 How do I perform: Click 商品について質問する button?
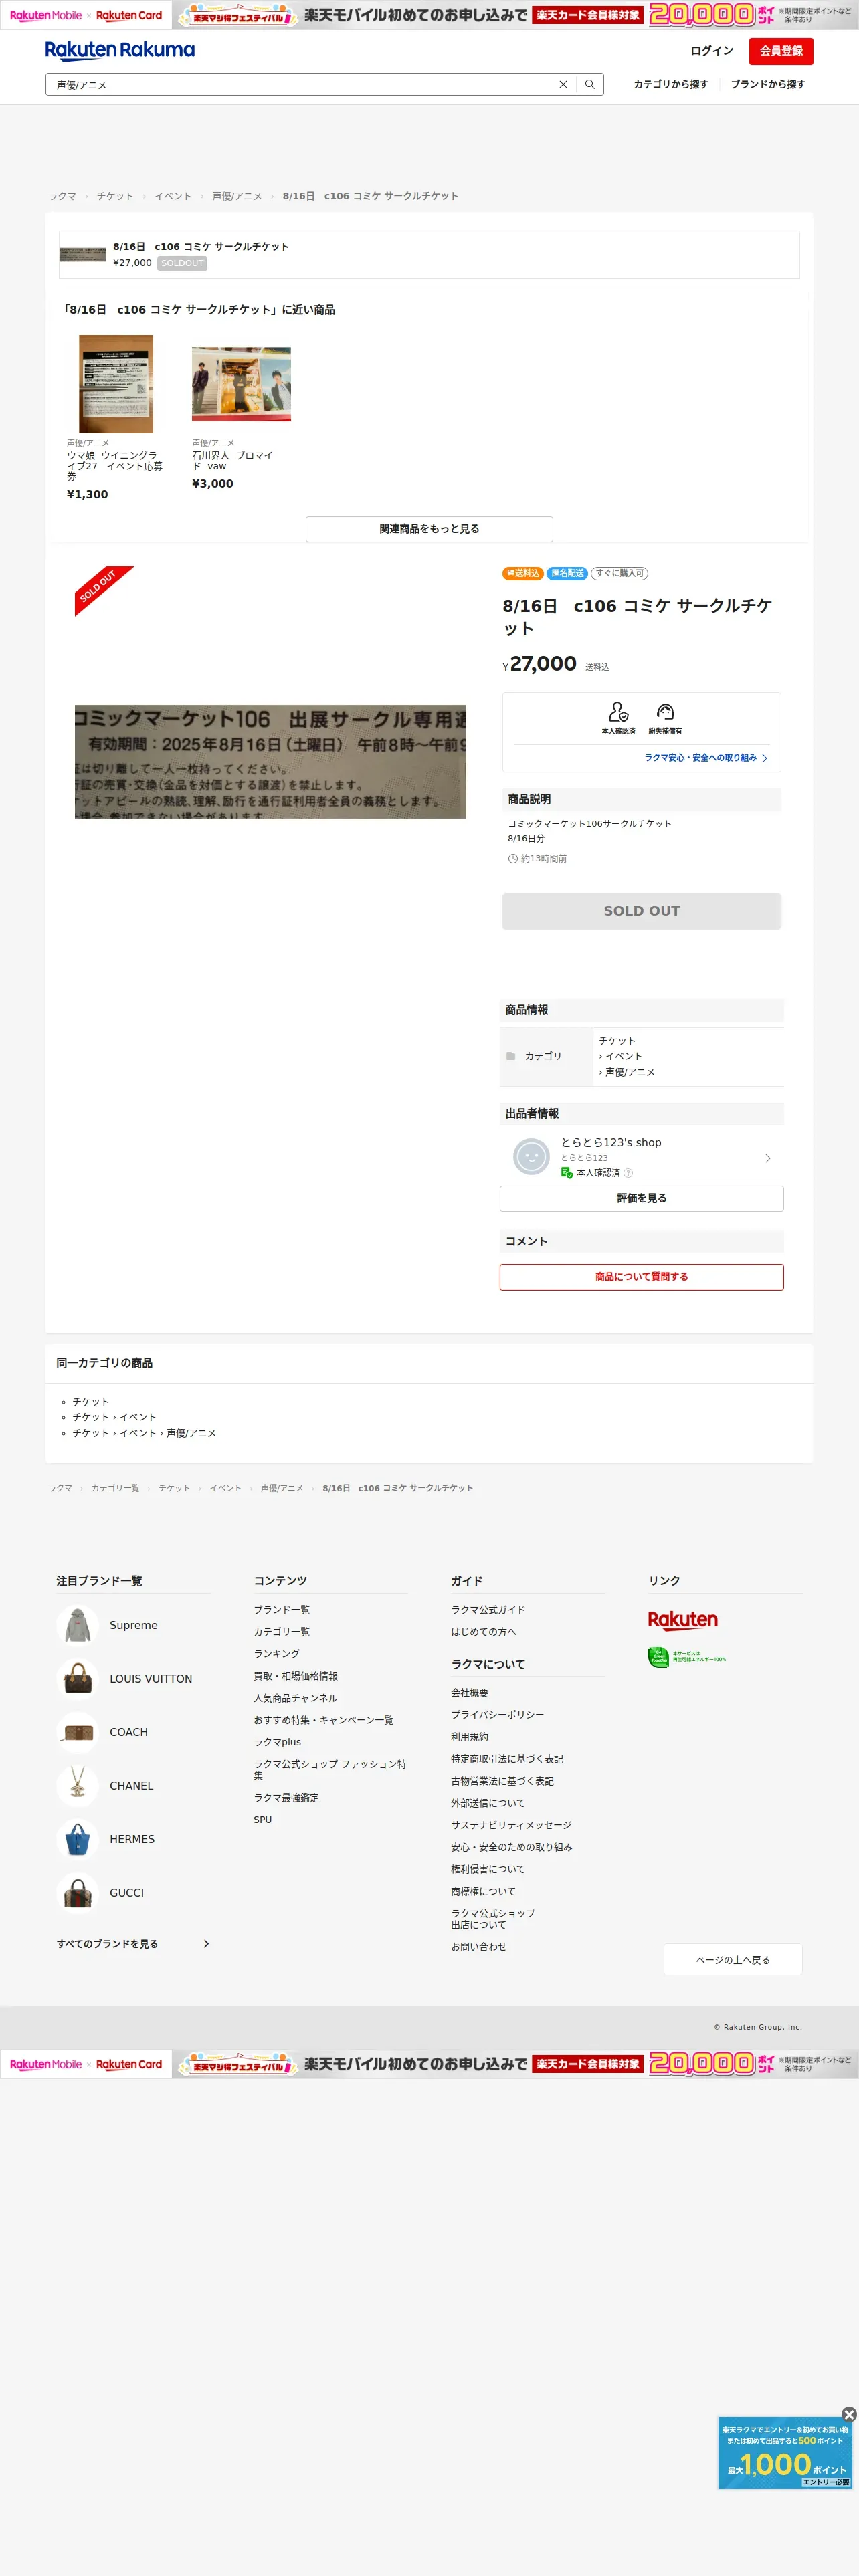click(642, 1277)
